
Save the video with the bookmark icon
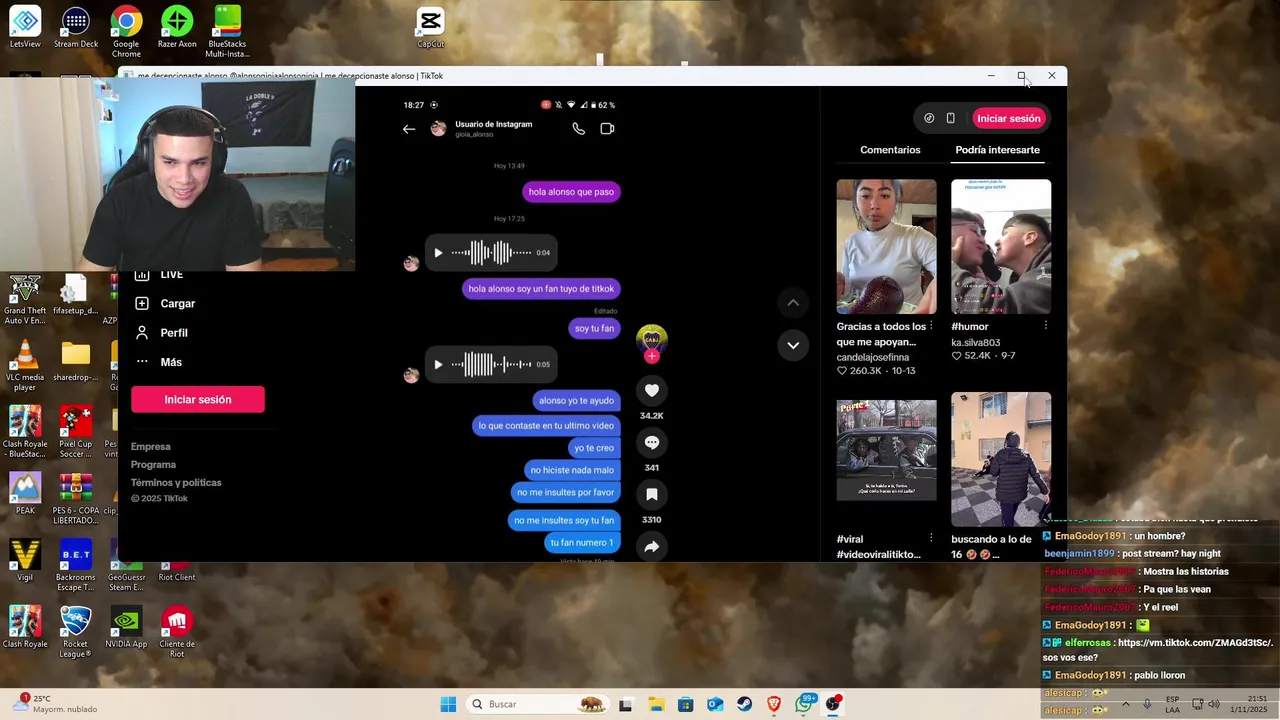tap(651, 494)
